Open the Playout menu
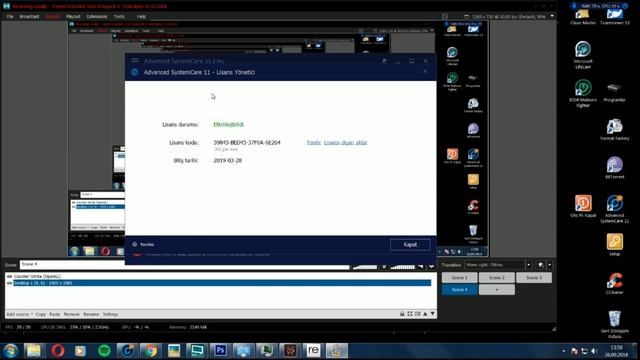640x360 pixels. click(73, 17)
